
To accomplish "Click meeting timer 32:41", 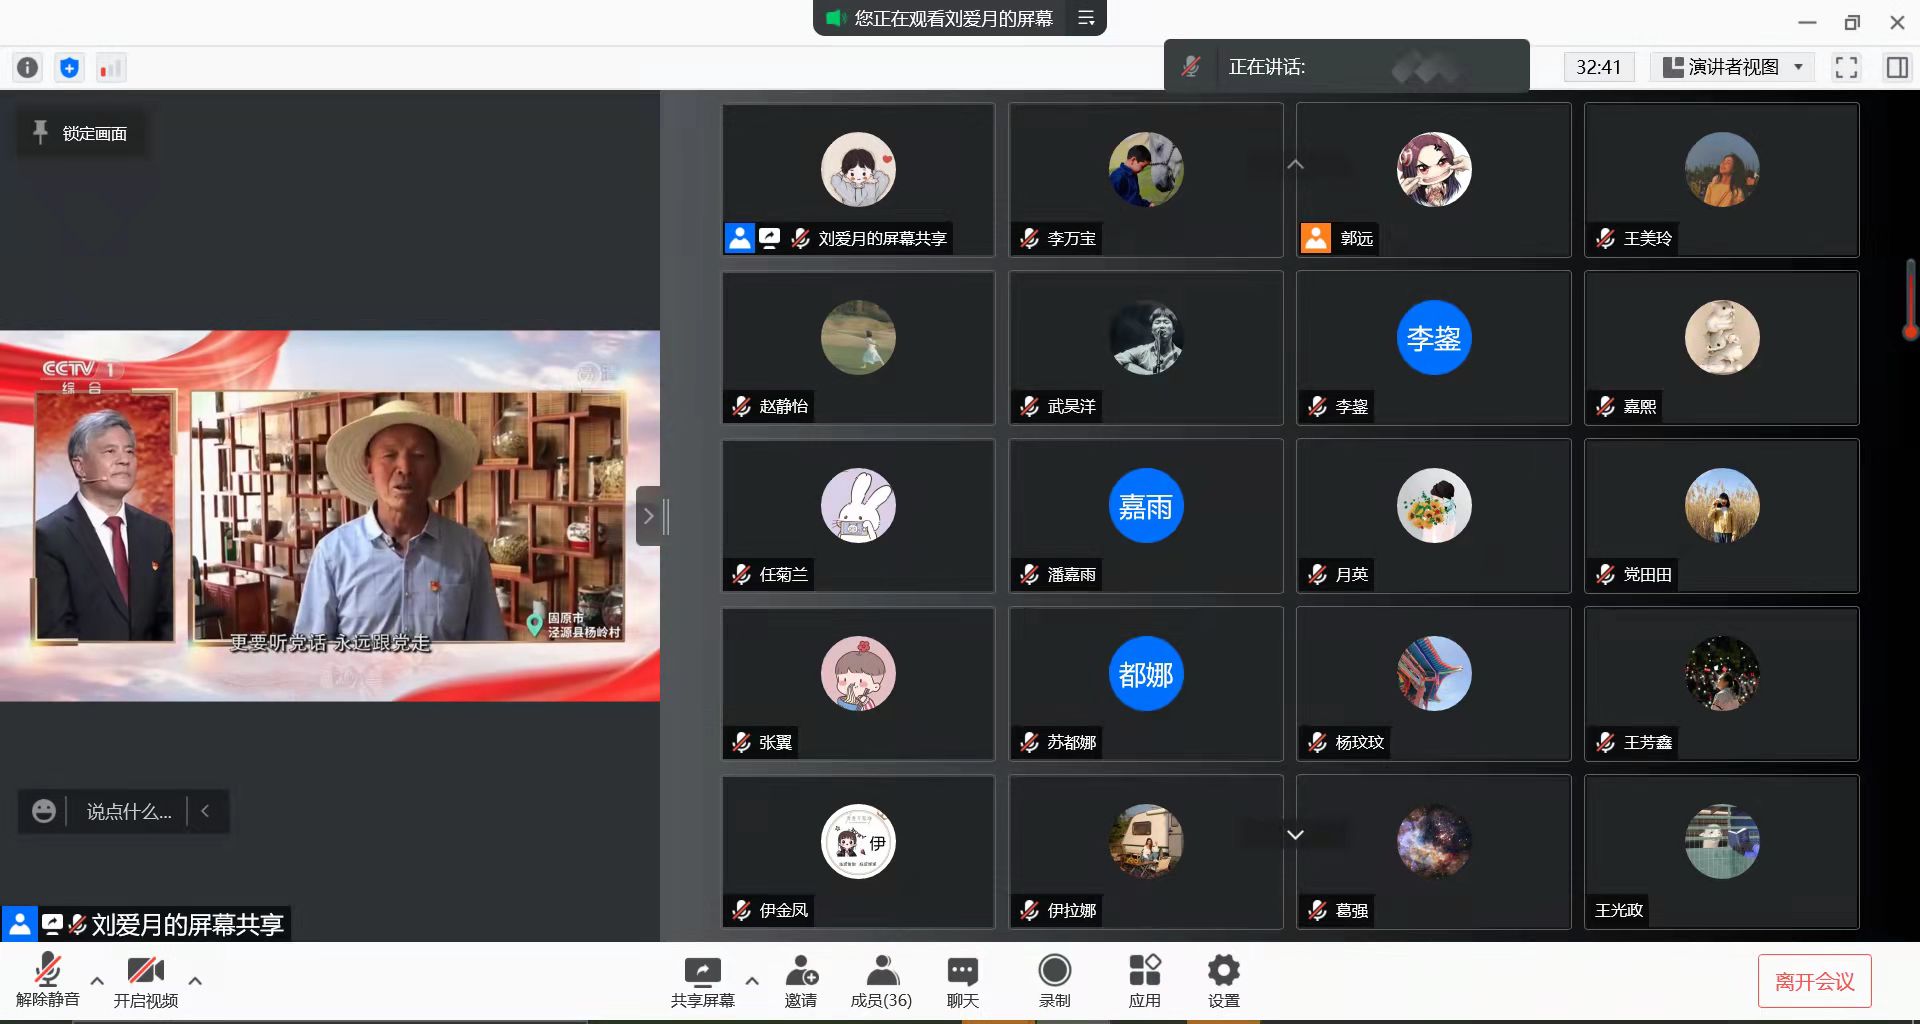I will [1598, 67].
